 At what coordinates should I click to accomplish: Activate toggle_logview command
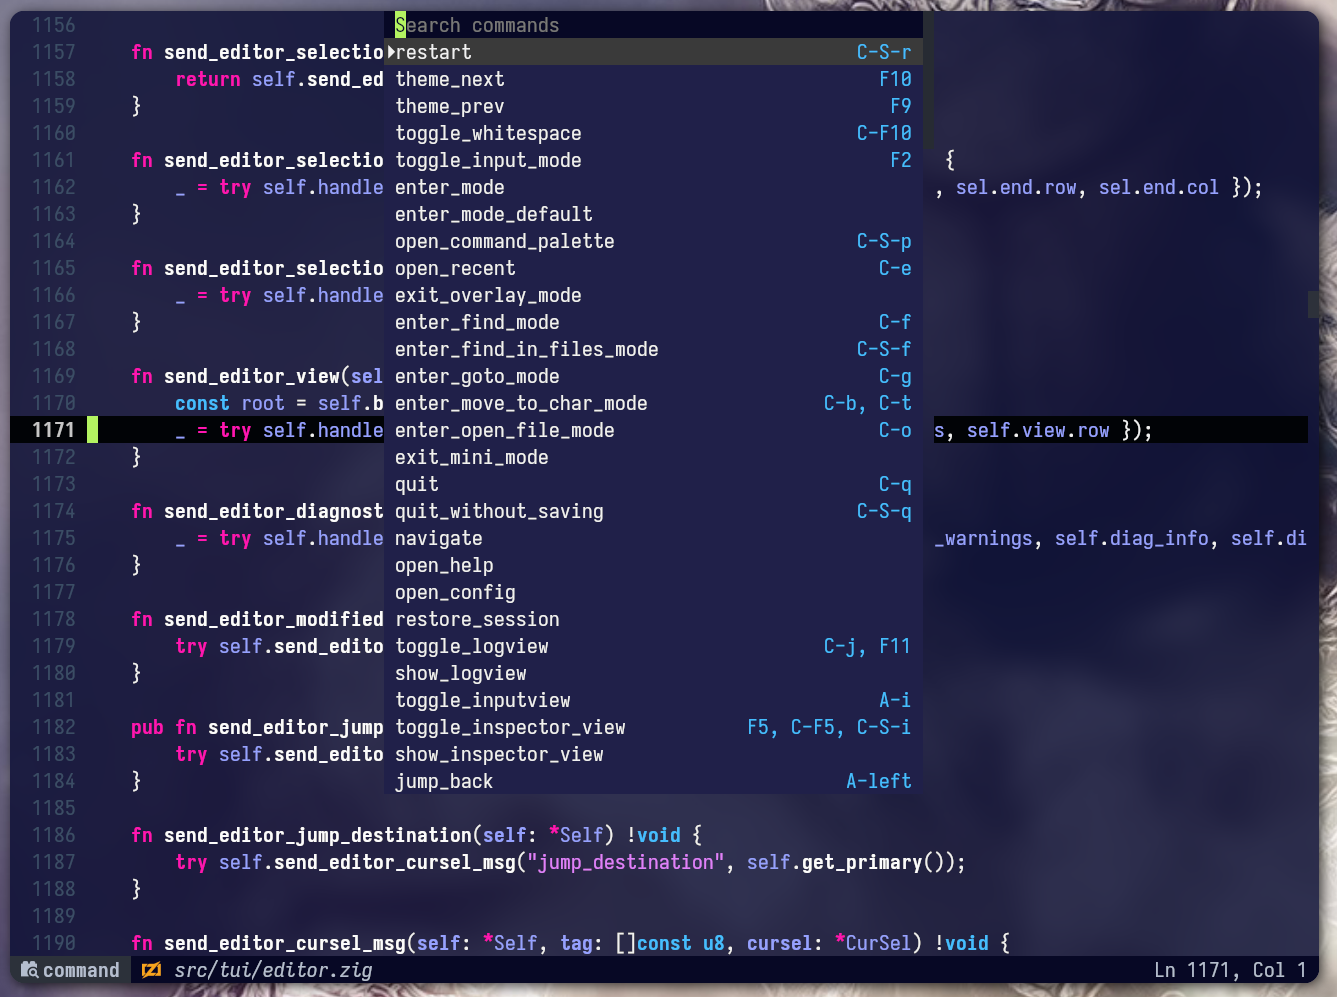(472, 646)
